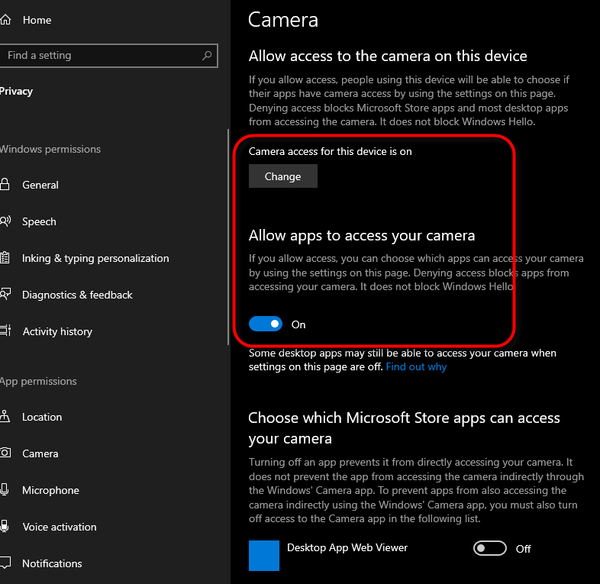Click the Microphone icon
The width and height of the screenshot is (600, 584).
click(x=5, y=490)
